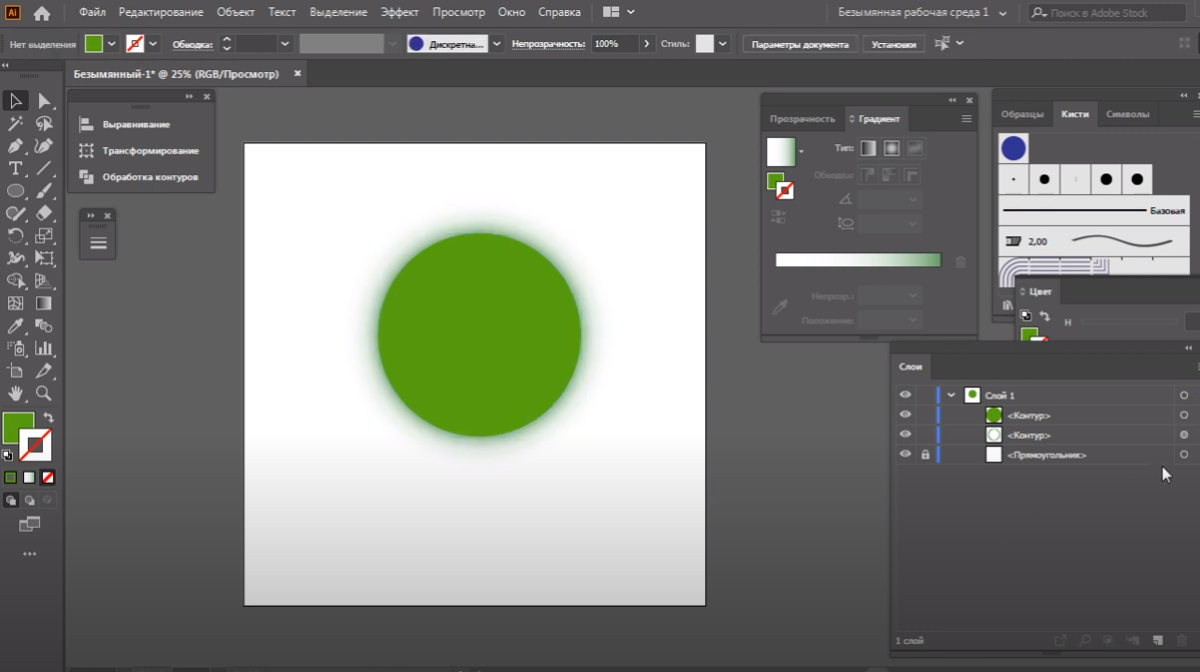Open the gradient preset dropdown arrow

(x=801, y=152)
